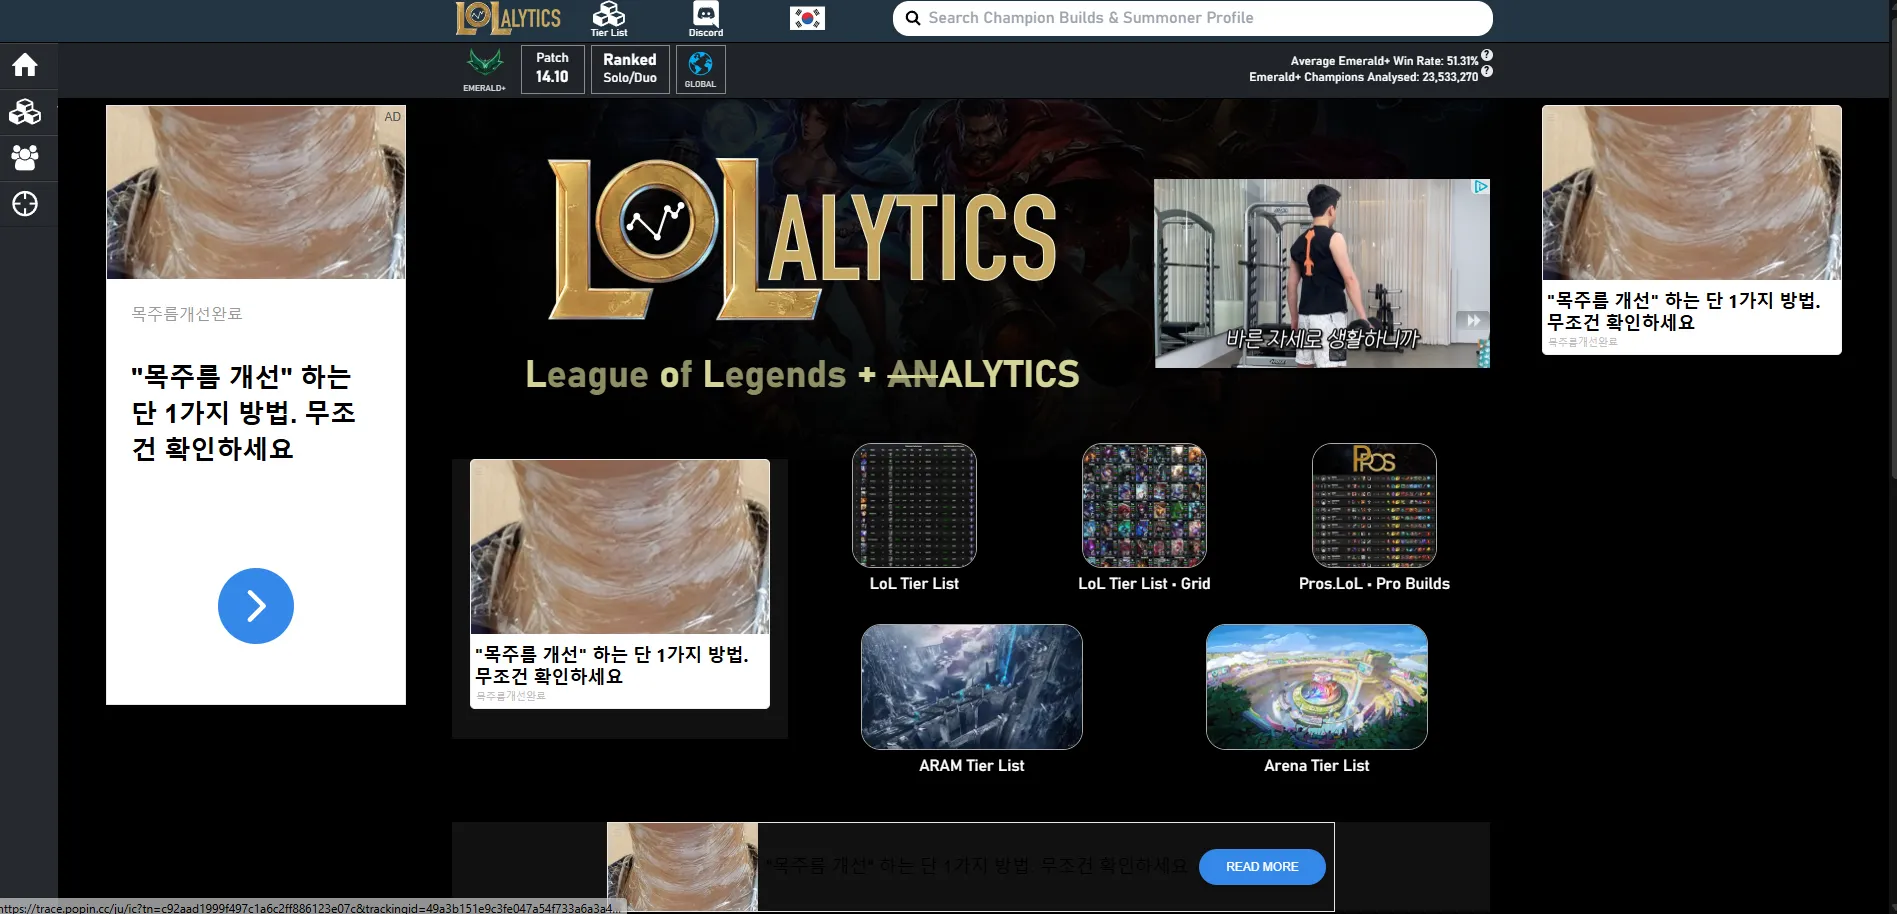Open the Tier List icon in the top bar
This screenshot has width=1897, height=914.
[609, 19]
